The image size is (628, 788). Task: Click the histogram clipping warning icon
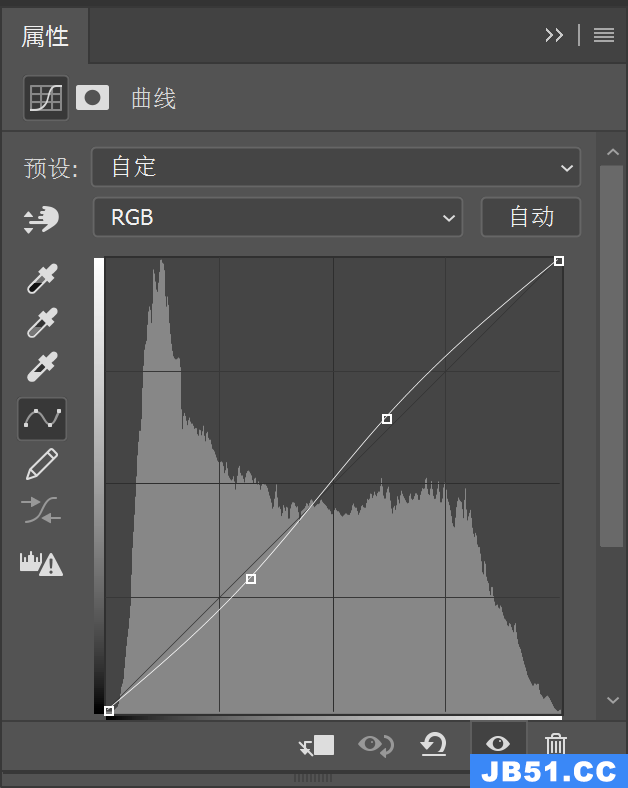pos(42,563)
